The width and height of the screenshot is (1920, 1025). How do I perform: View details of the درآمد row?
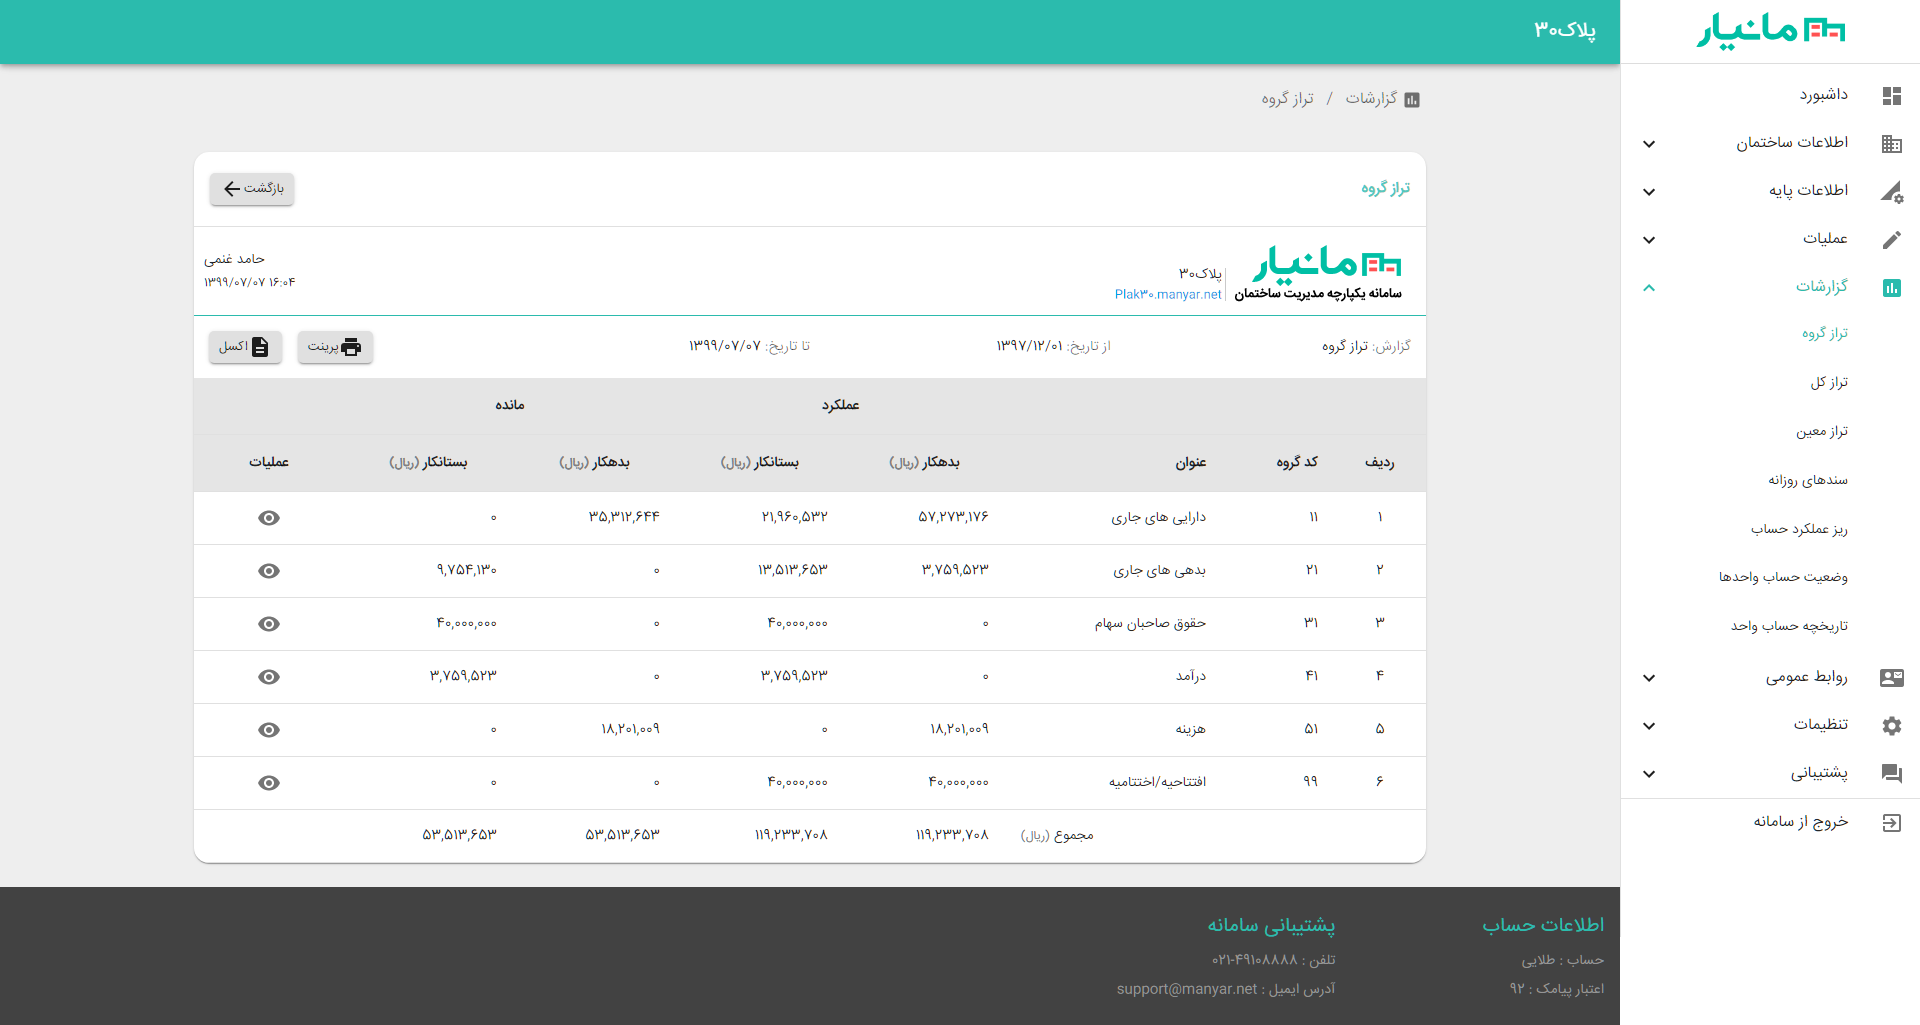tap(269, 677)
